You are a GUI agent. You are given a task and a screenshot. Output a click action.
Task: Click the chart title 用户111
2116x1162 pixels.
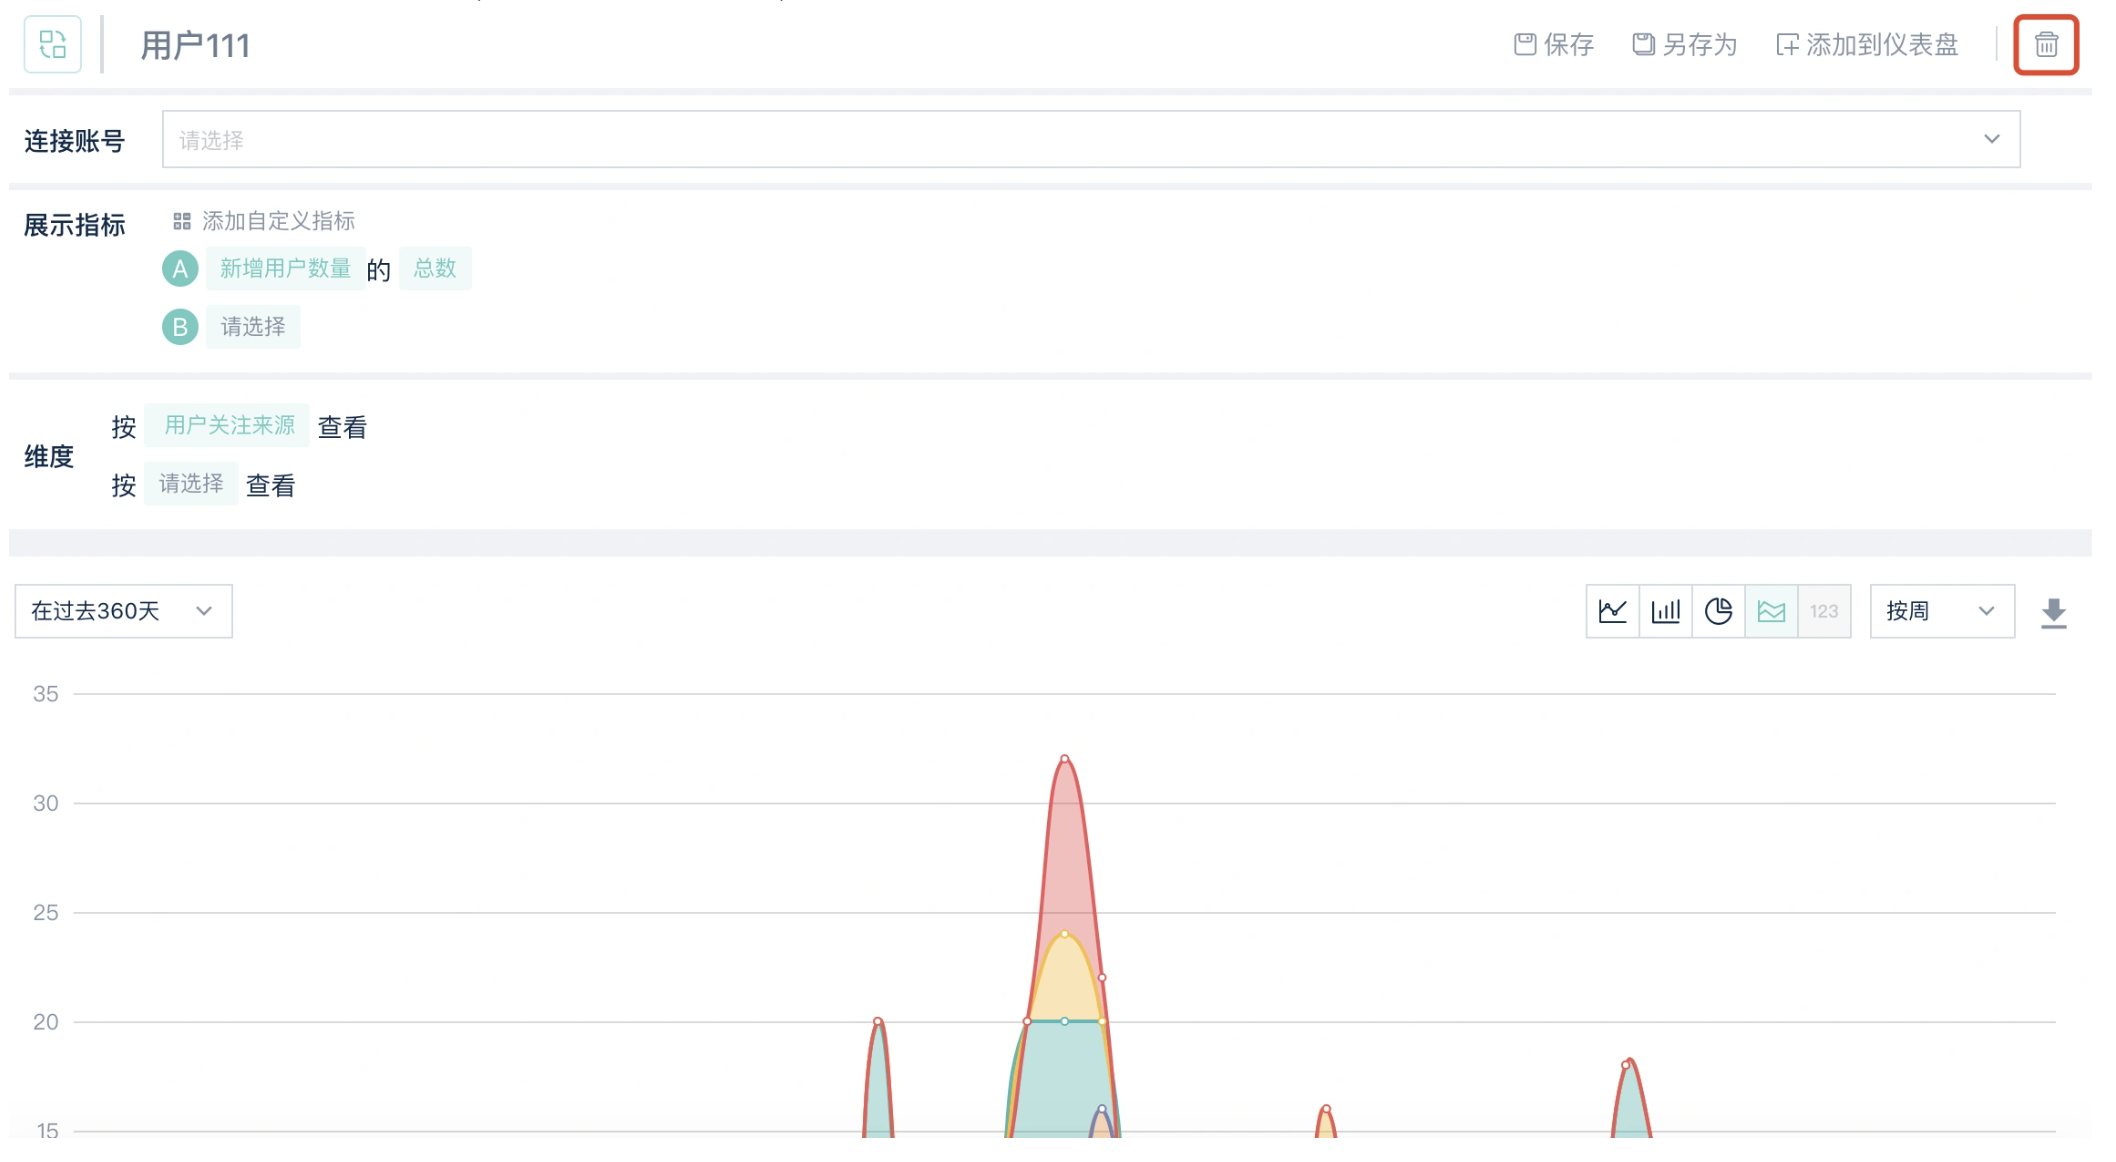click(x=195, y=45)
